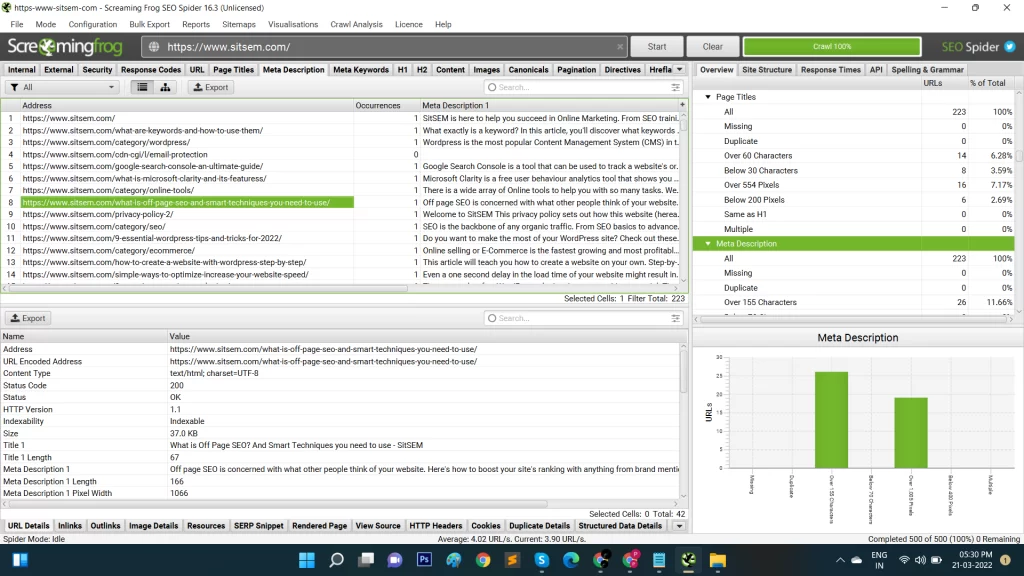Switch to Page Titles tab
Screen dimensions: 1024x576
[233, 70]
